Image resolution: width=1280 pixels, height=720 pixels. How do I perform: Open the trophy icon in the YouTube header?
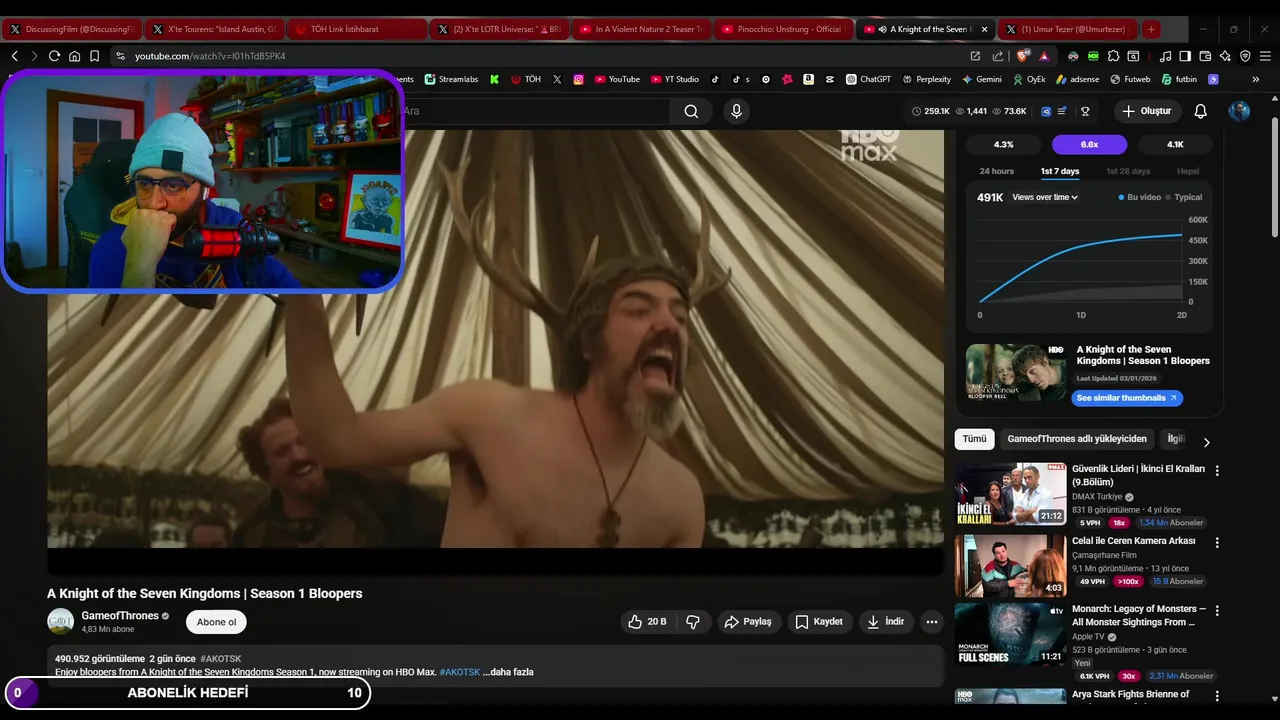[x=1085, y=111]
